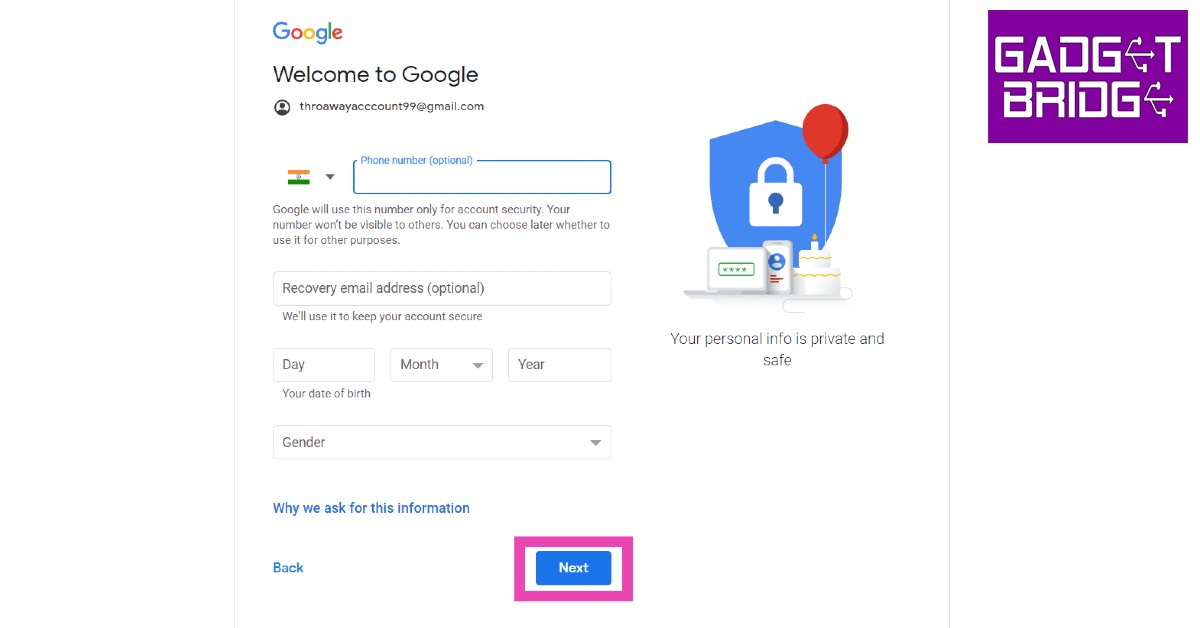Viewport: 1200px width, 628px height.
Task: Open the country code dropdown arrow
Action: pyautogui.click(x=330, y=177)
